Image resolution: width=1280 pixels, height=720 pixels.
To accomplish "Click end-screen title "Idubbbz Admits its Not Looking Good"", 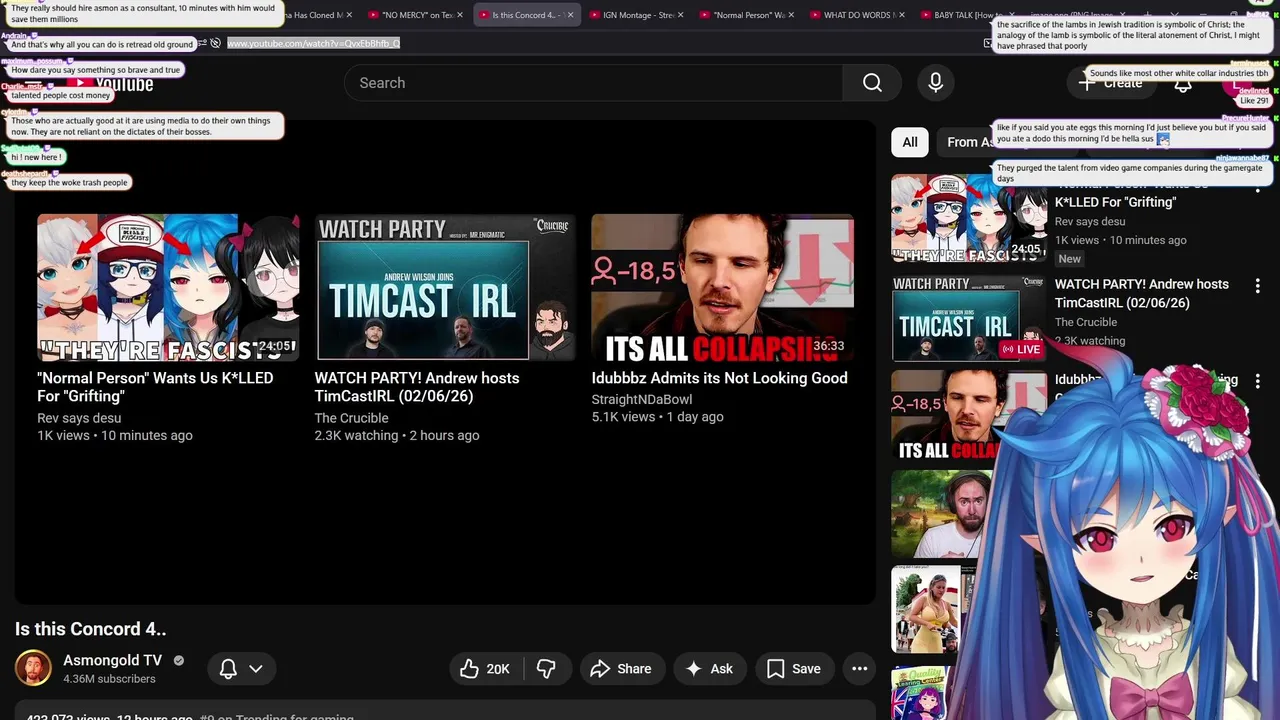I will 720,378.
